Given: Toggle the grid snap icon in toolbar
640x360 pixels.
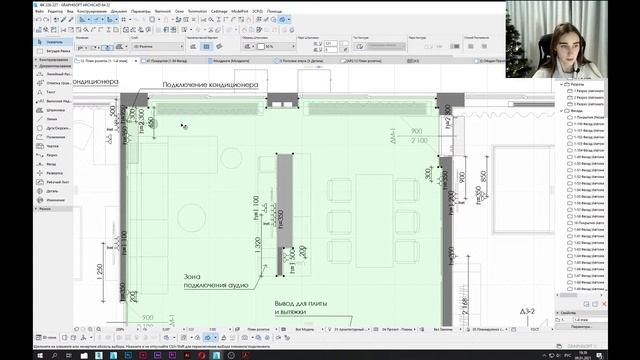Looking at the screenshot, I should pyautogui.click(x=124, y=19).
